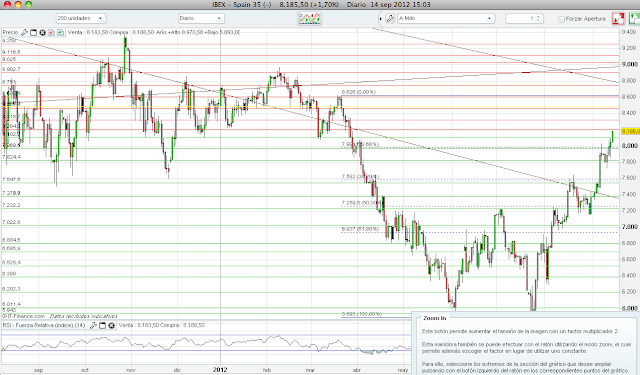Image resolution: width=640 pixels, height=375 pixels.
Task: Click the 6.011,4 support level label
Action: 11,304
